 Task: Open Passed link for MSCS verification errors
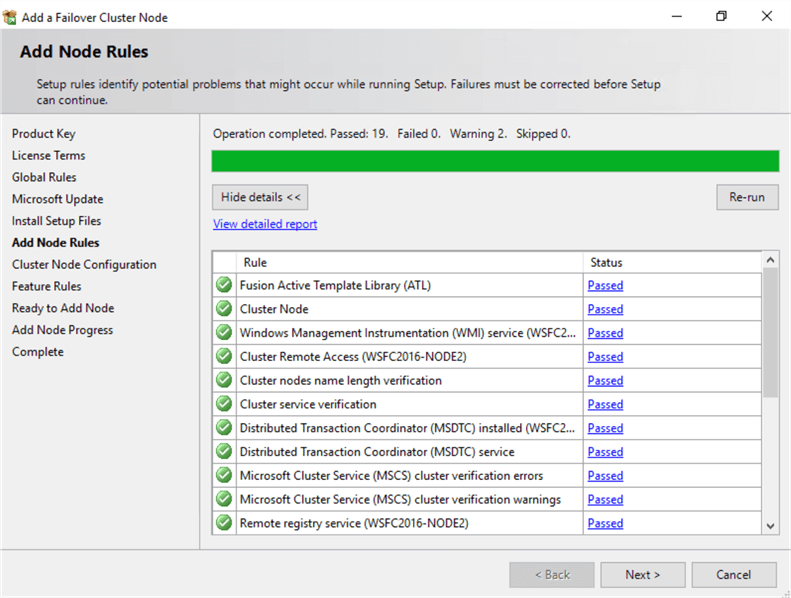tap(605, 475)
